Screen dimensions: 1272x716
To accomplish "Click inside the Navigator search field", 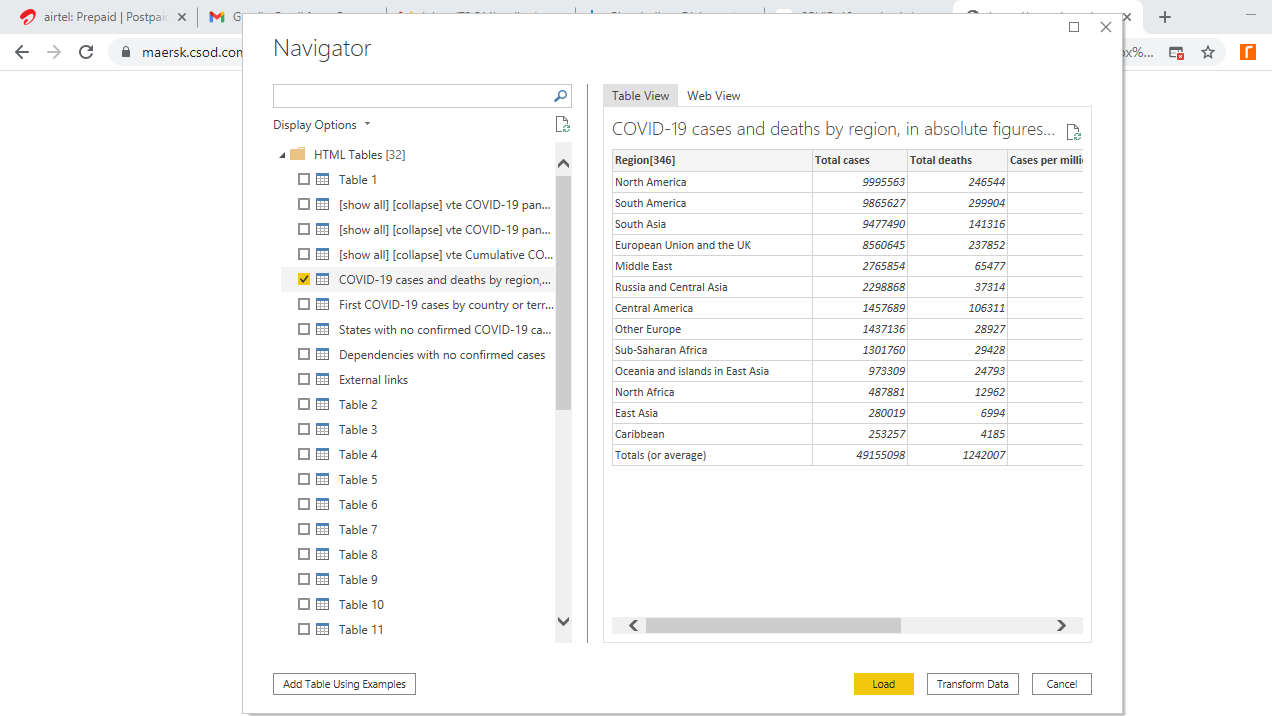I will coord(412,96).
